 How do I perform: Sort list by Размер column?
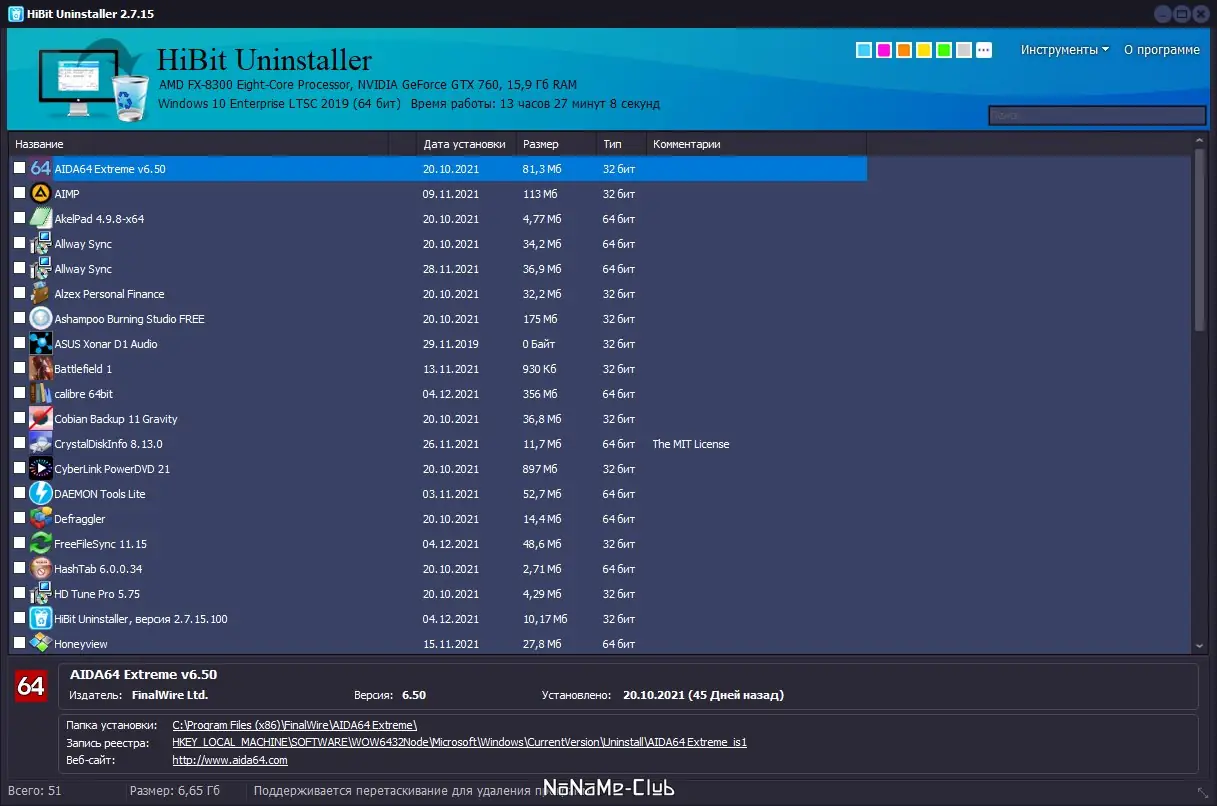click(x=557, y=144)
